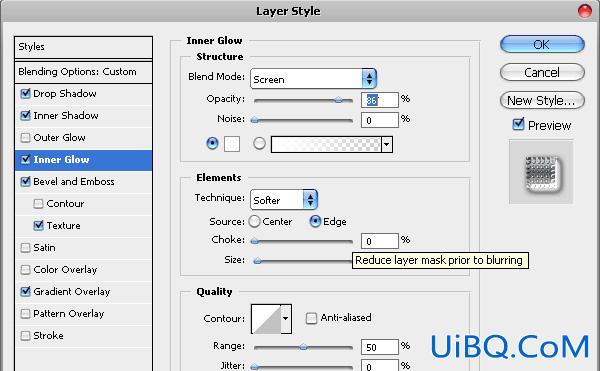
Task: Select the gradient glow radio button
Action: click(x=259, y=143)
